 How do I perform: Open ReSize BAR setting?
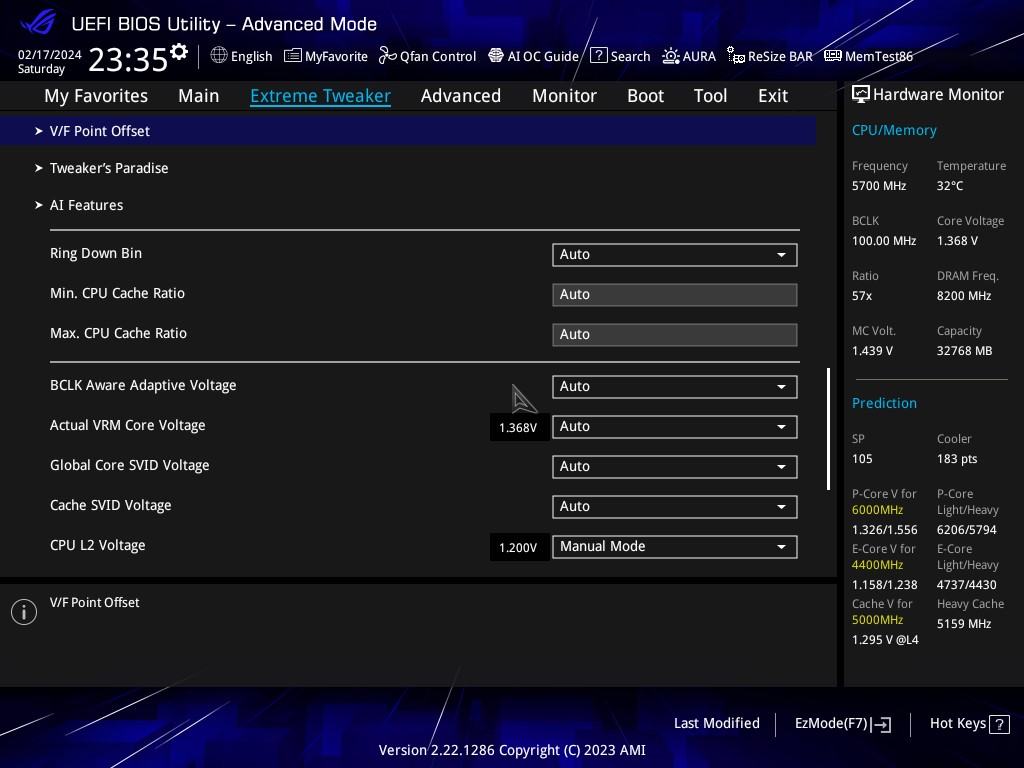(770, 56)
